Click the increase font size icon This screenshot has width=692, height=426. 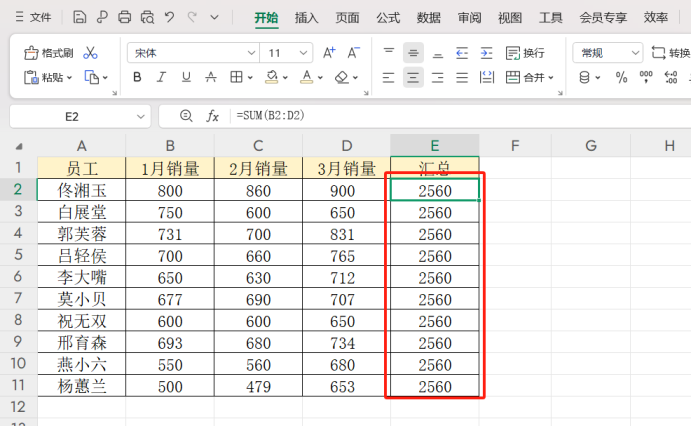click(x=329, y=53)
